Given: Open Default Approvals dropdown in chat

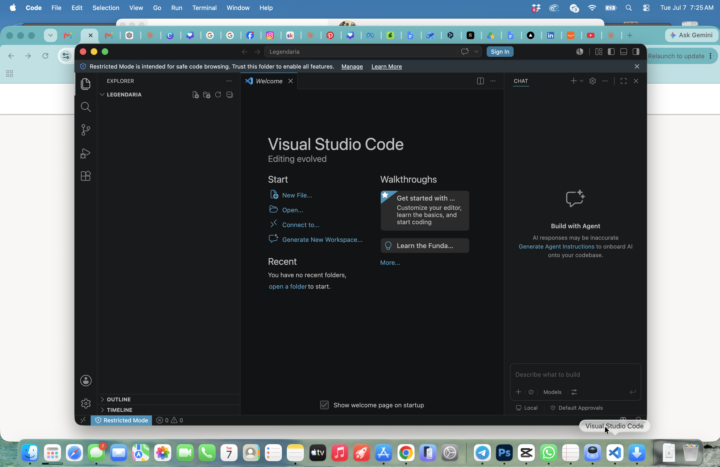Looking at the screenshot, I should point(577,408).
